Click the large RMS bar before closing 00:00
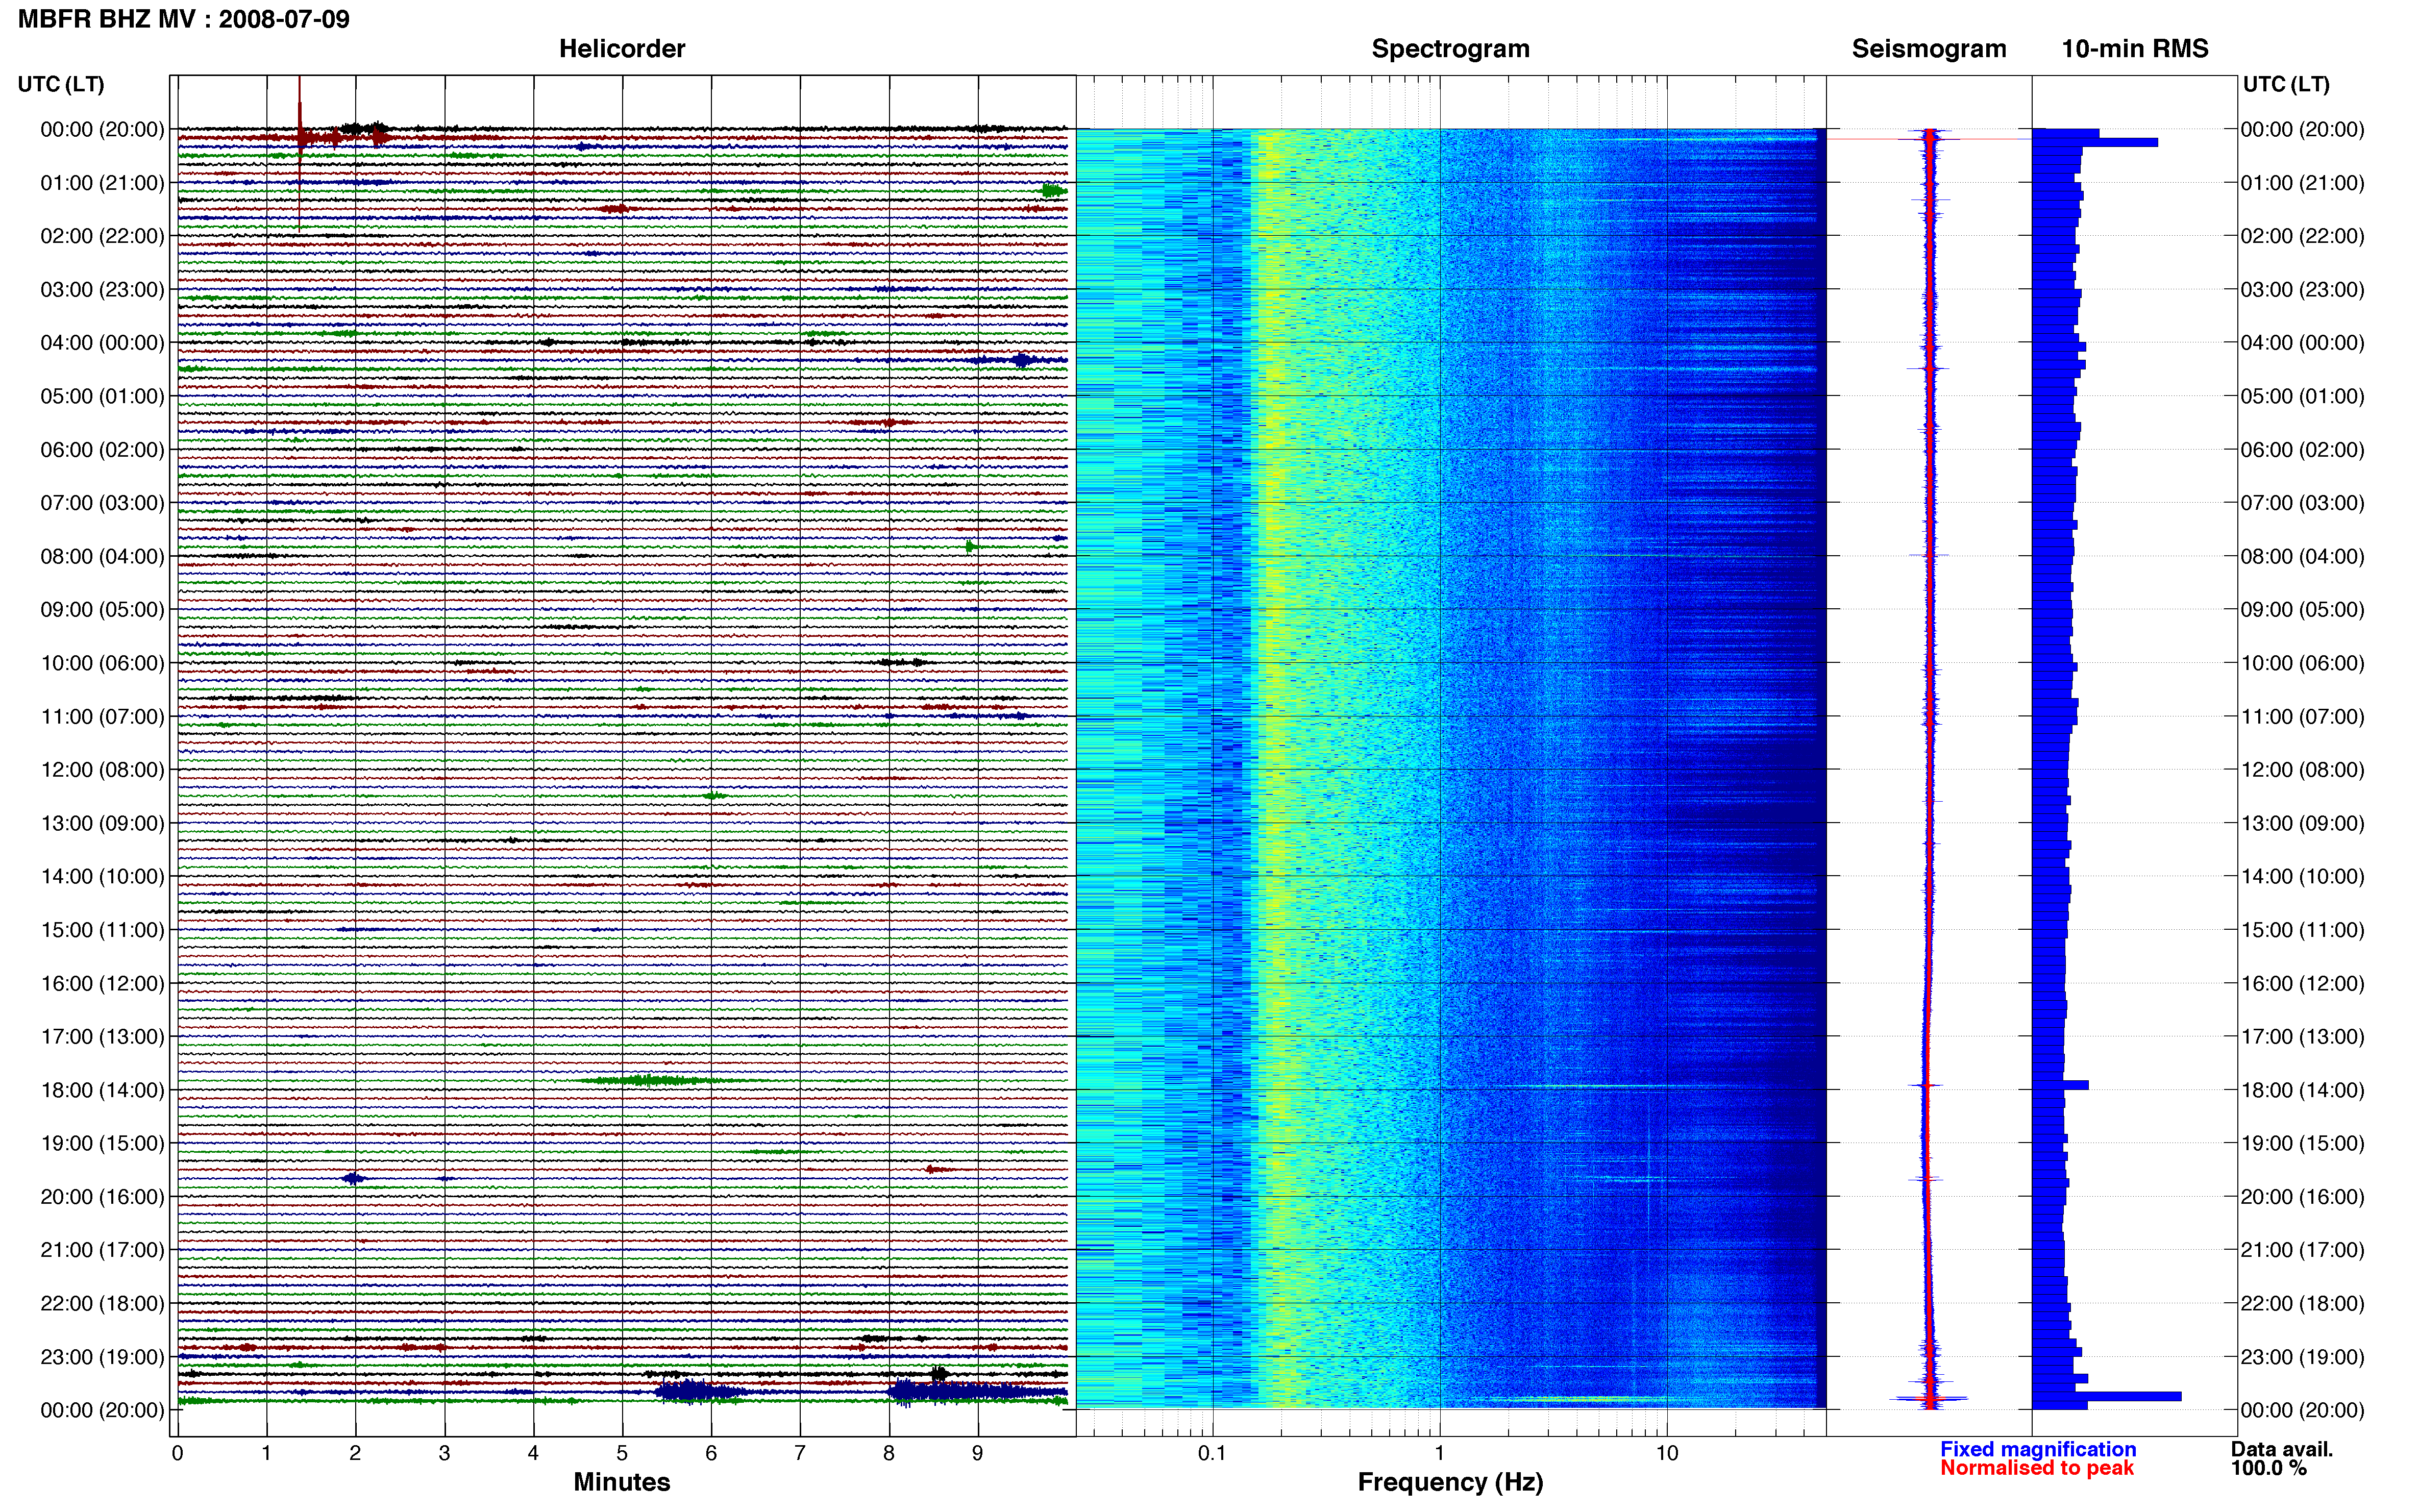The width and height of the screenshot is (2419, 1512). click(x=2107, y=1396)
